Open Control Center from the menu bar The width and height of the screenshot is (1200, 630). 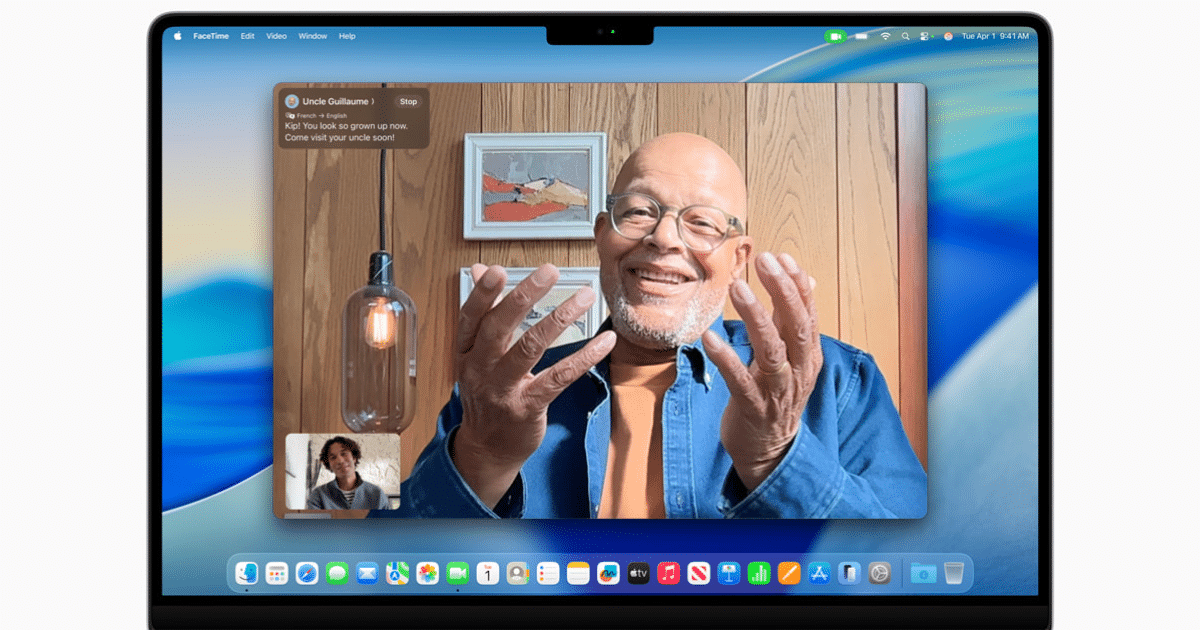926,36
